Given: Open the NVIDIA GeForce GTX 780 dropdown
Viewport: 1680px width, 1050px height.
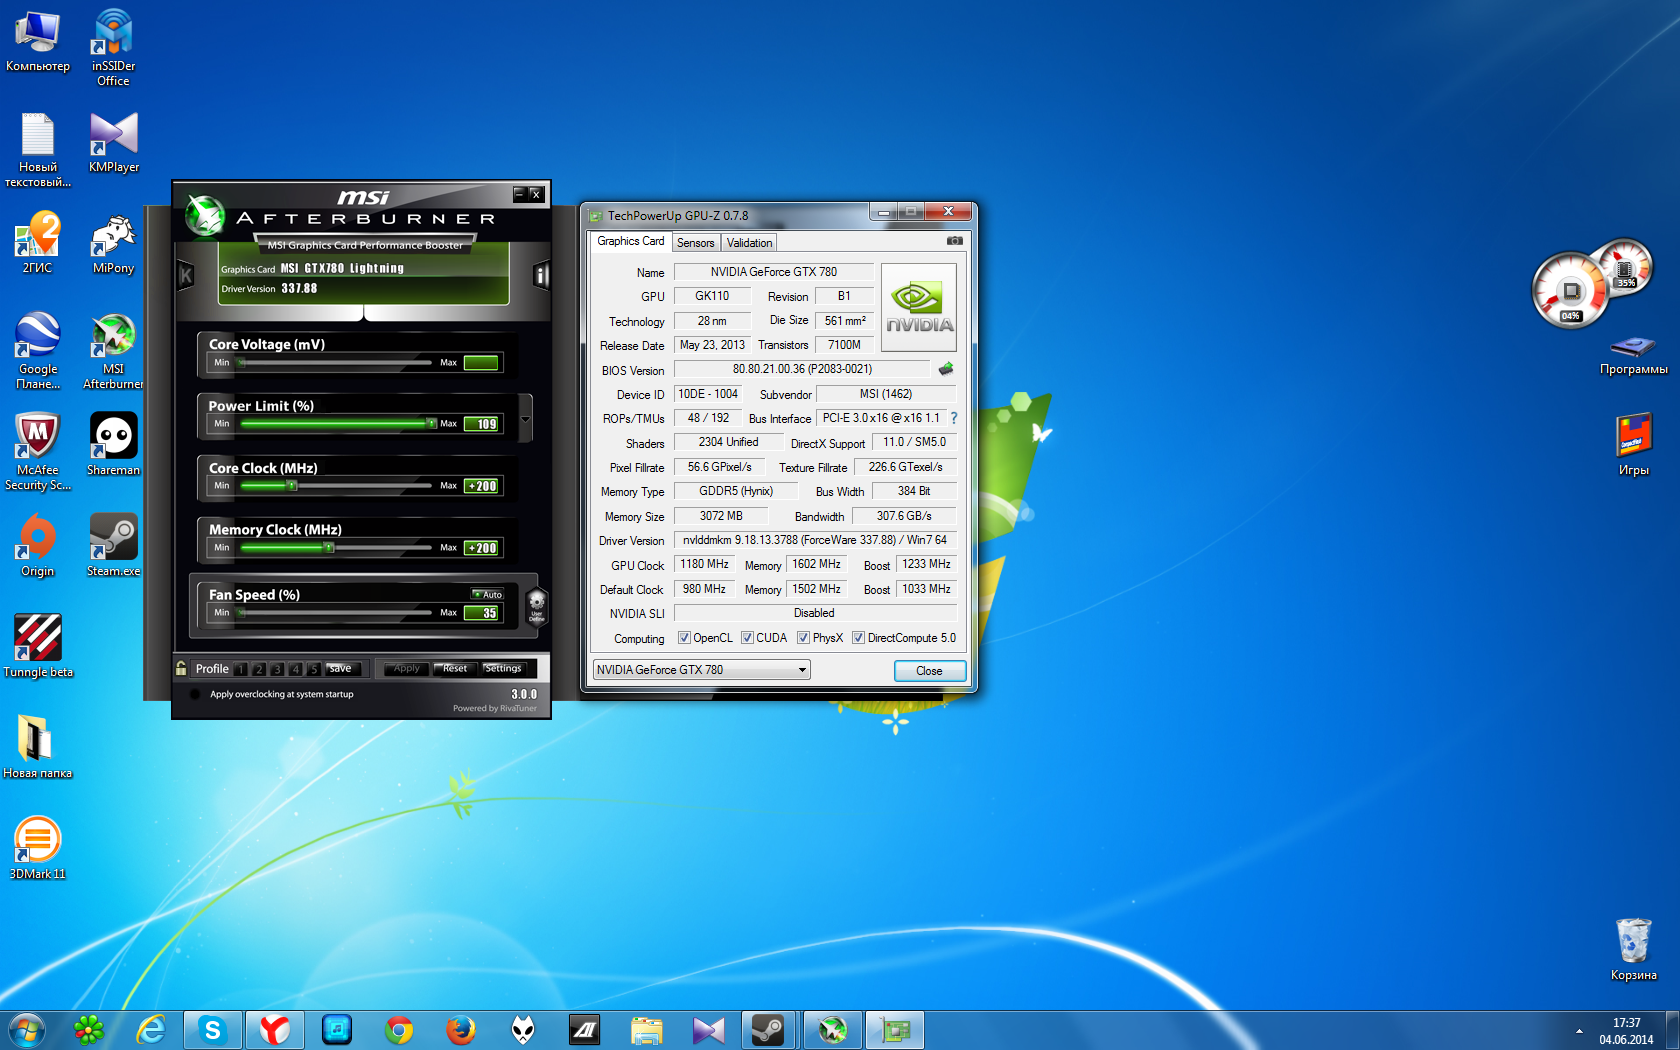Looking at the screenshot, I should 701,670.
